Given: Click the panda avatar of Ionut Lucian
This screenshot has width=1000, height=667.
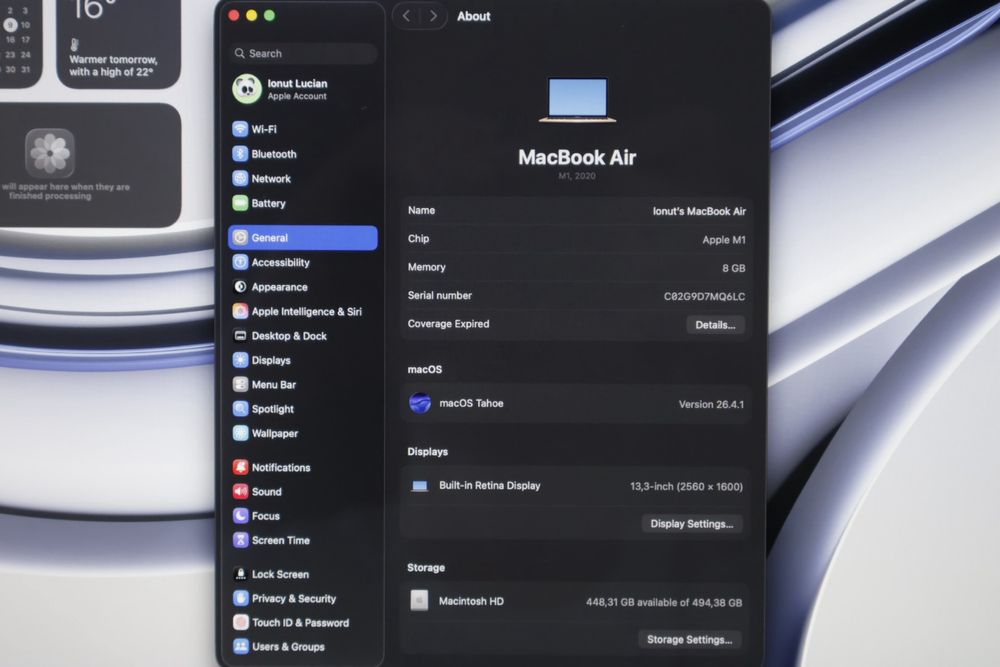Looking at the screenshot, I should (247, 89).
